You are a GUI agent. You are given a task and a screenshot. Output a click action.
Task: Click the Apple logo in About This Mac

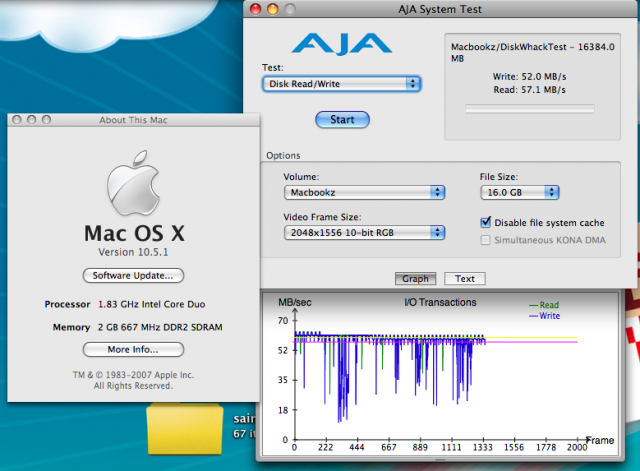133,183
